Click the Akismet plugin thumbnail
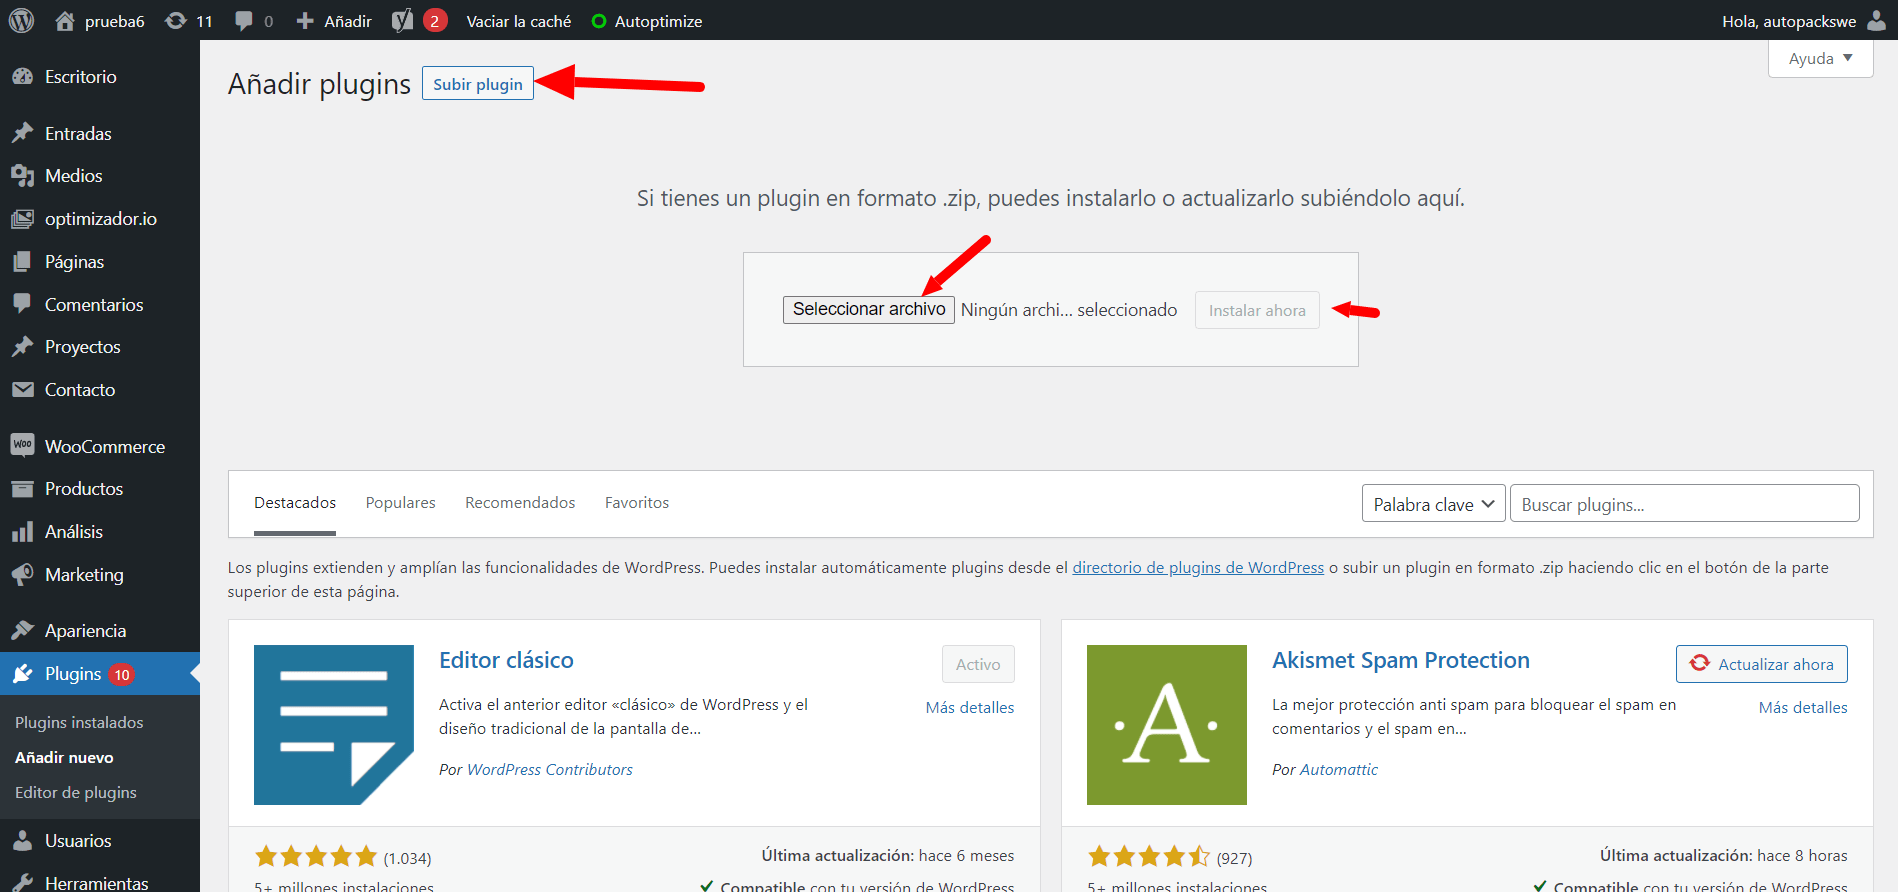1898x892 pixels. tap(1167, 725)
